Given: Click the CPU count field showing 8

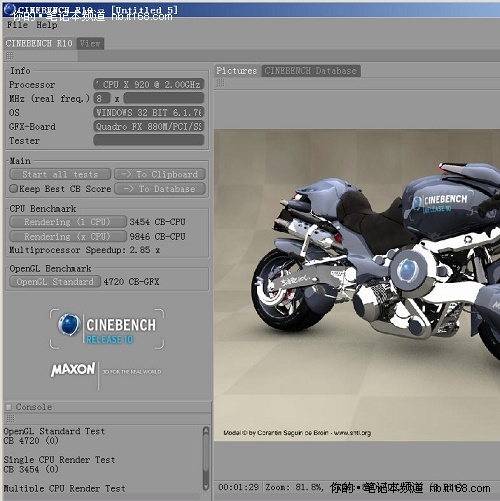Looking at the screenshot, I should click(x=102, y=98).
